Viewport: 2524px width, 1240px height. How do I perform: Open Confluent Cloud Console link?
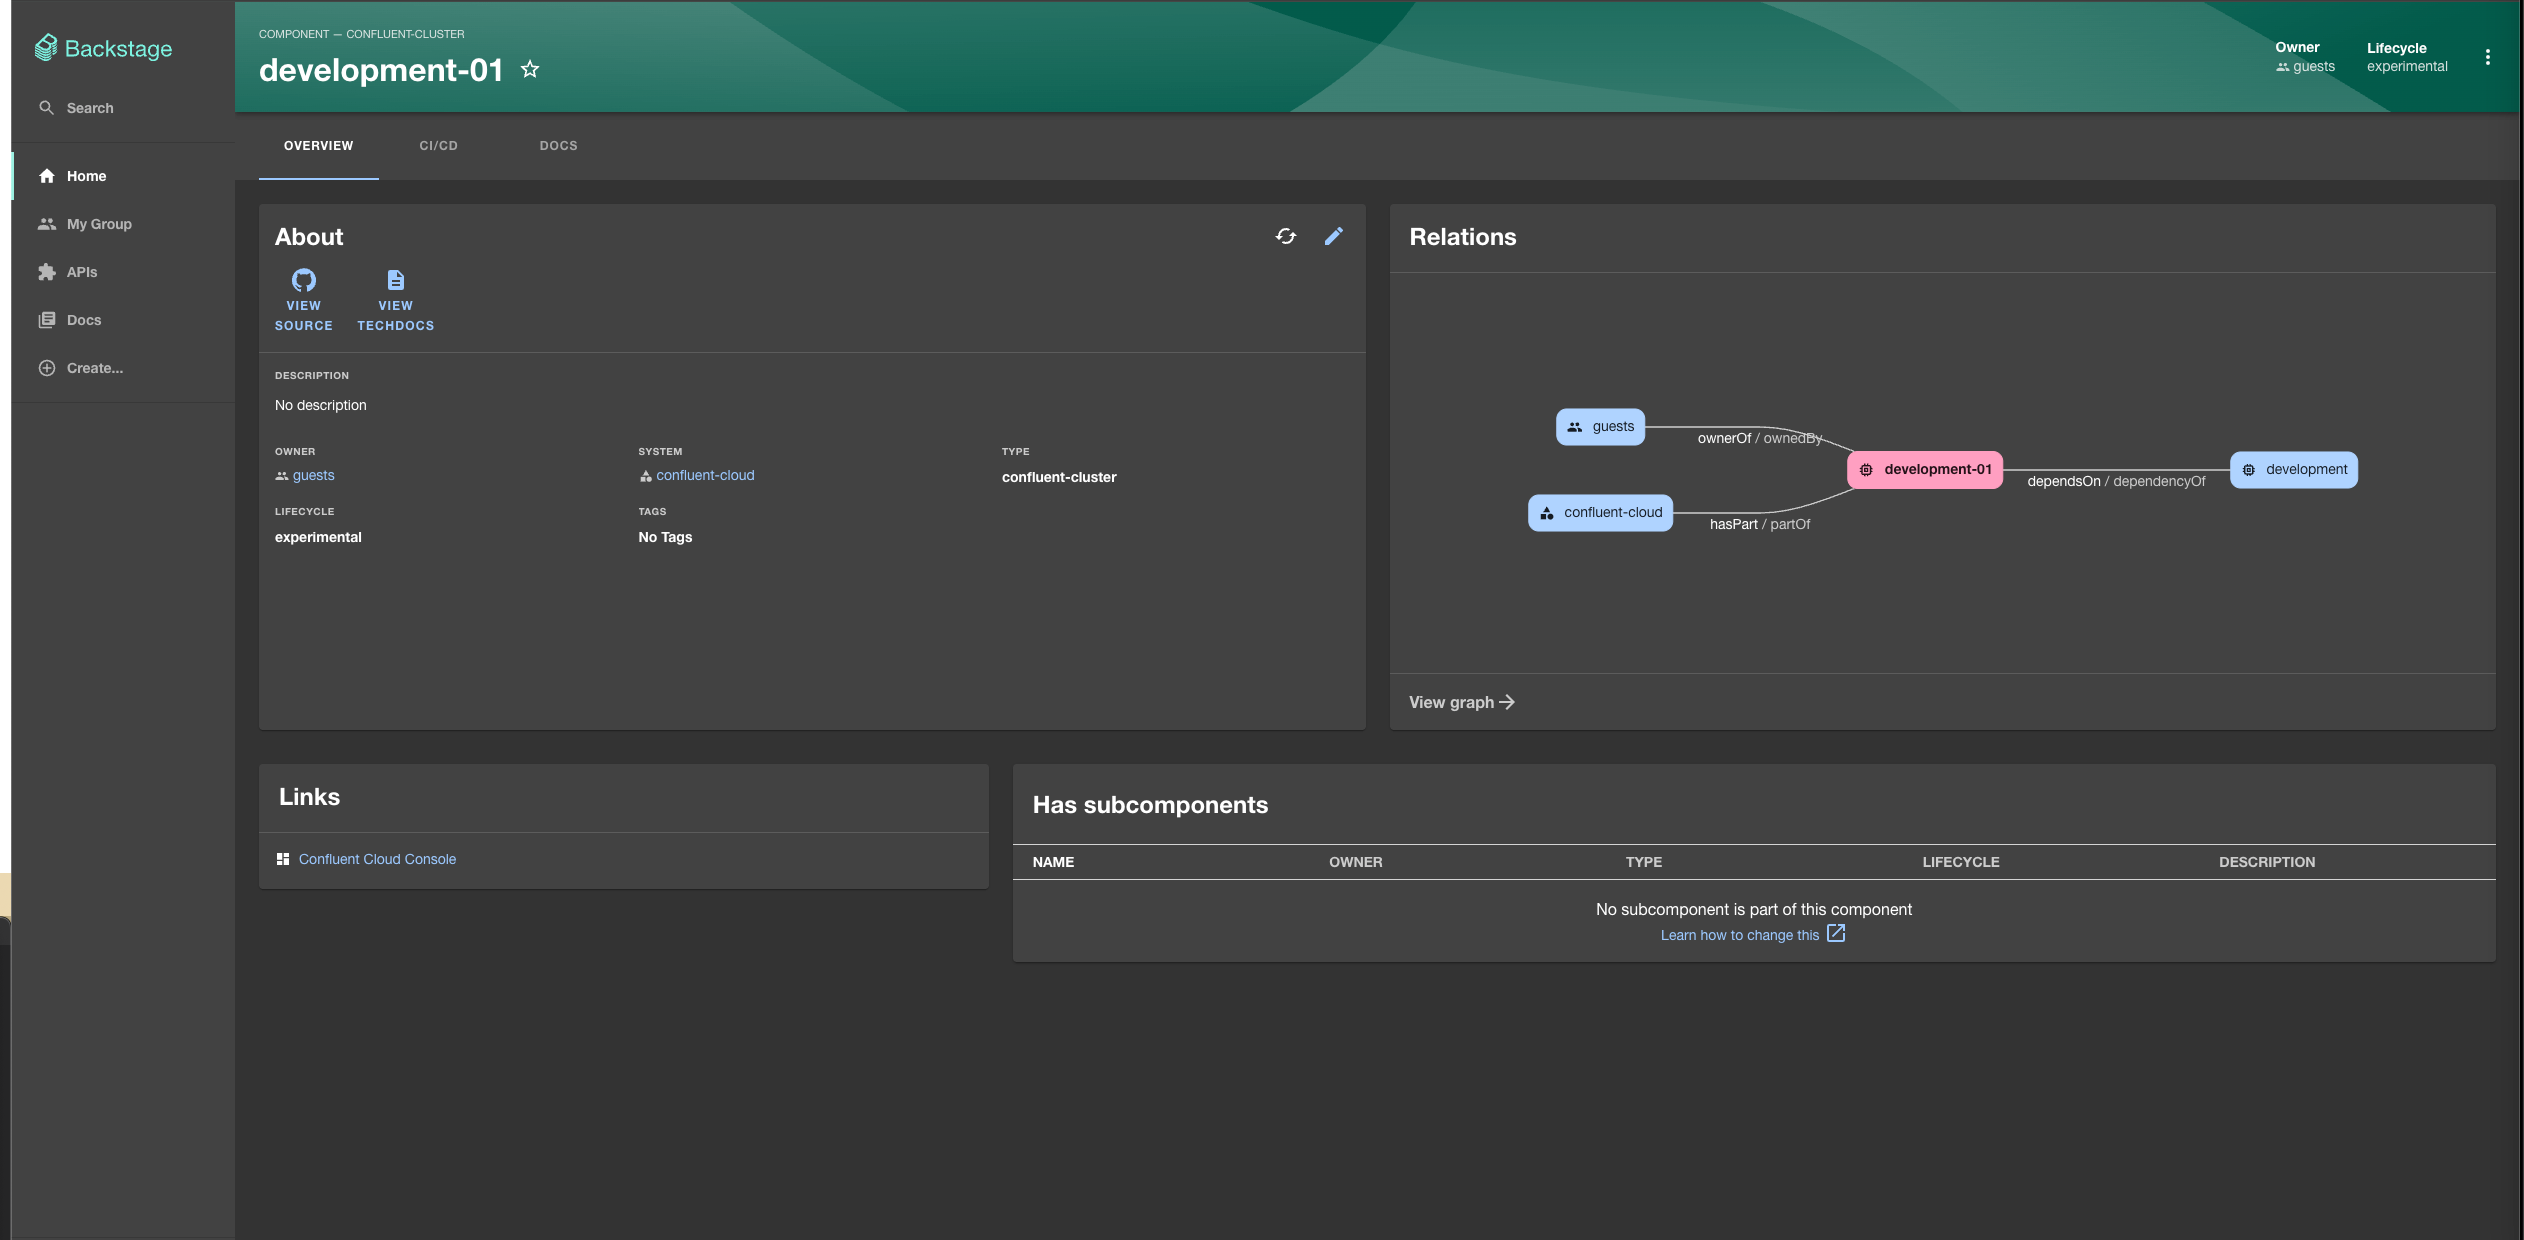pos(377,860)
